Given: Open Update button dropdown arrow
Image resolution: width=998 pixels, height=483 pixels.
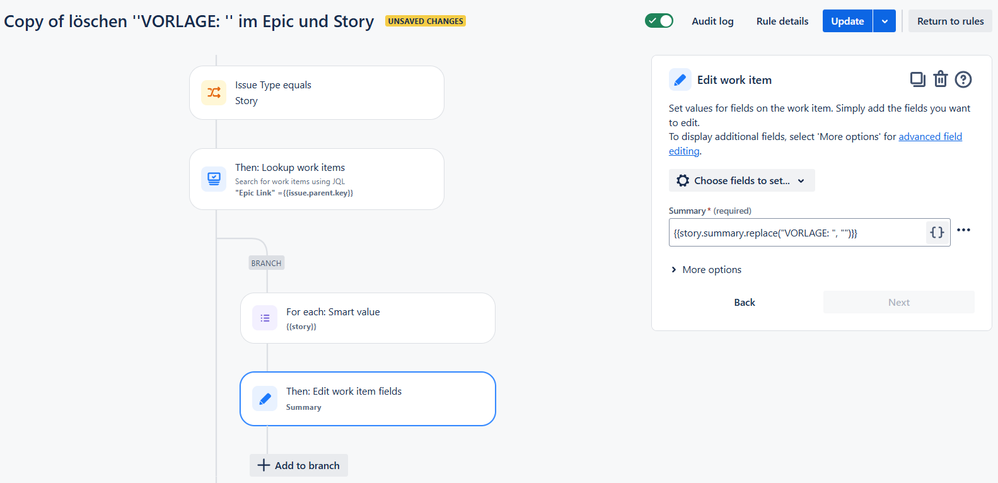Looking at the screenshot, I should pyautogui.click(x=885, y=21).
